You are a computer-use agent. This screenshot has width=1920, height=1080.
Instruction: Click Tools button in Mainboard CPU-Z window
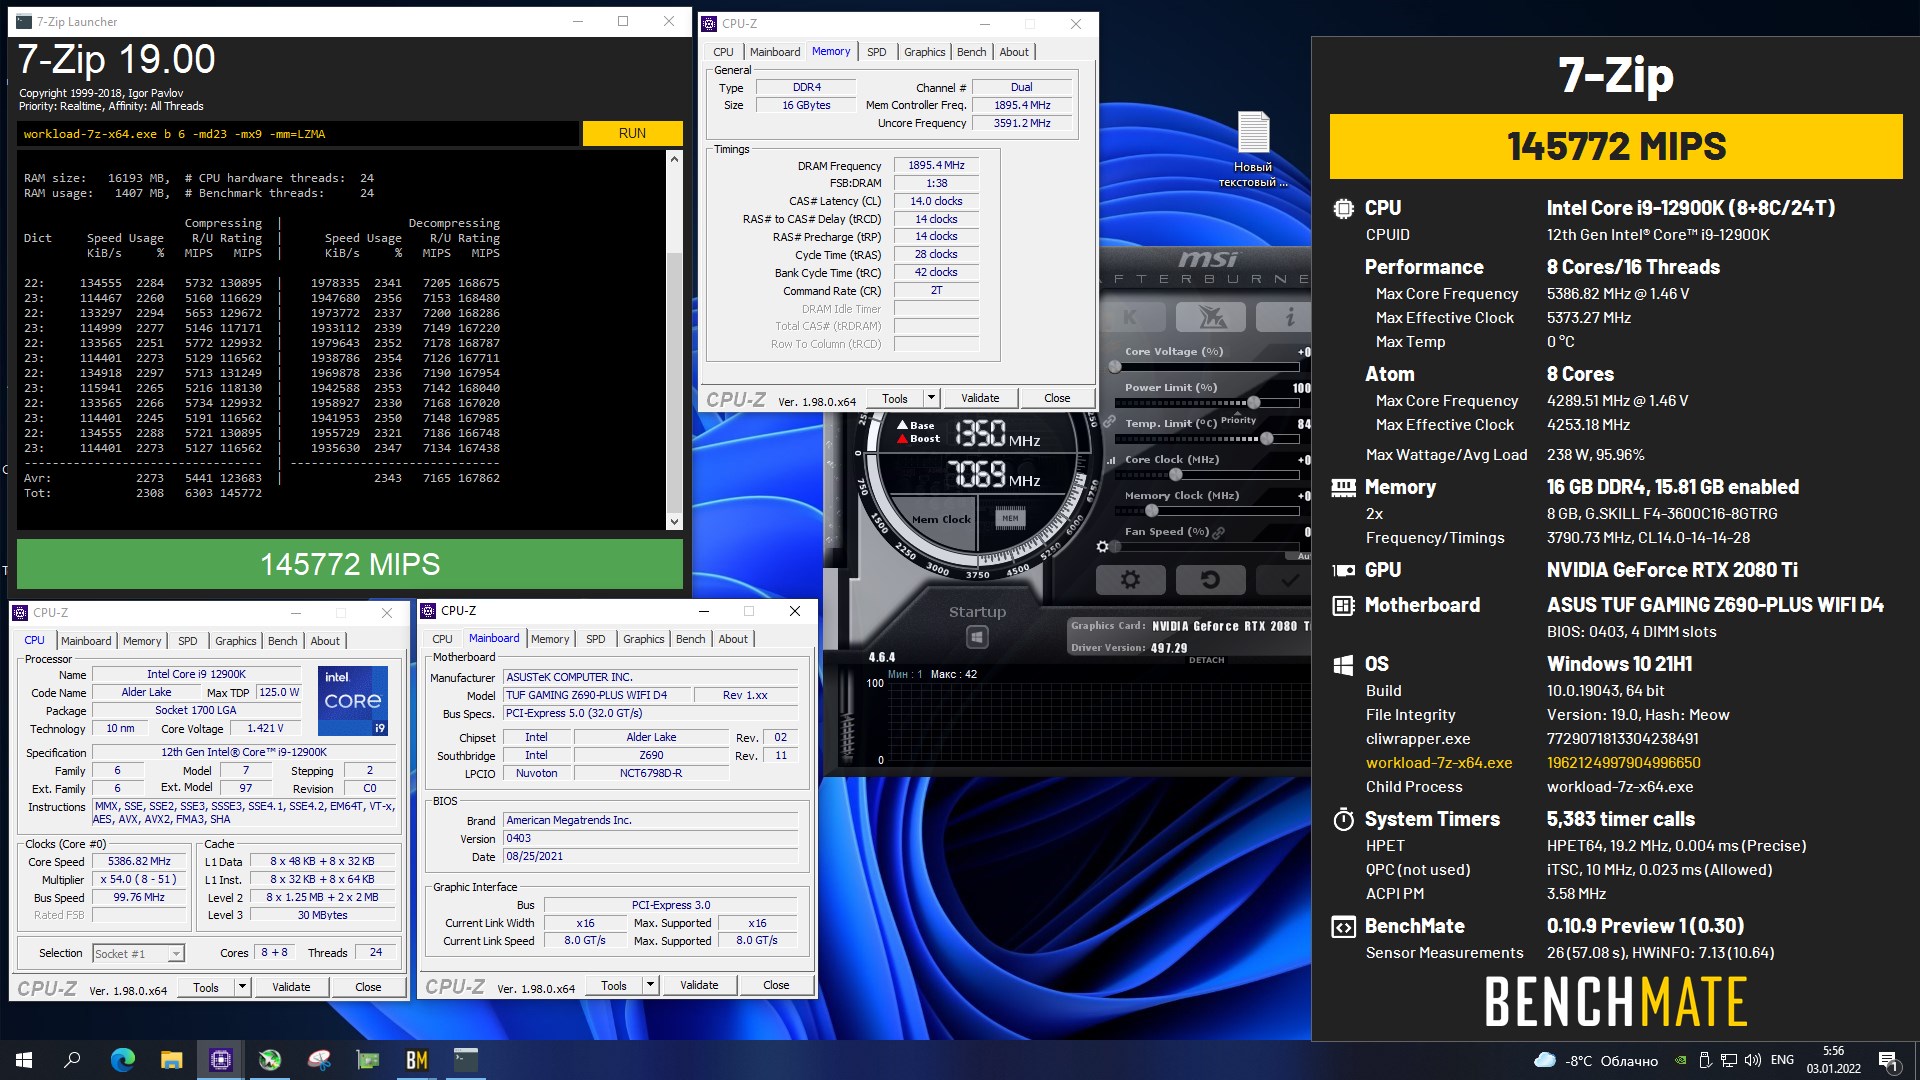614,985
